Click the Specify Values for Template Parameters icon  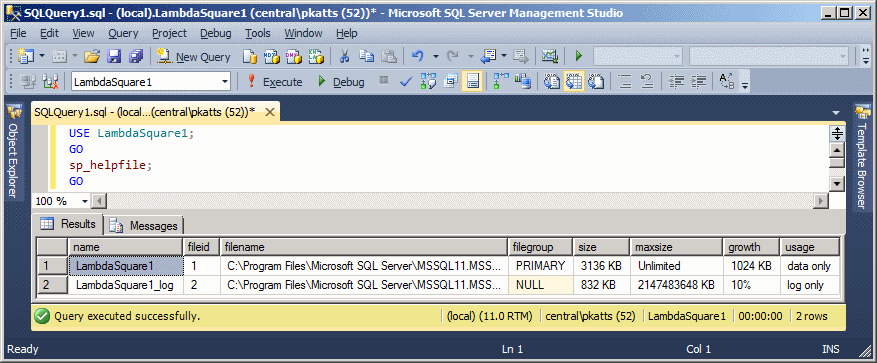click(727, 82)
